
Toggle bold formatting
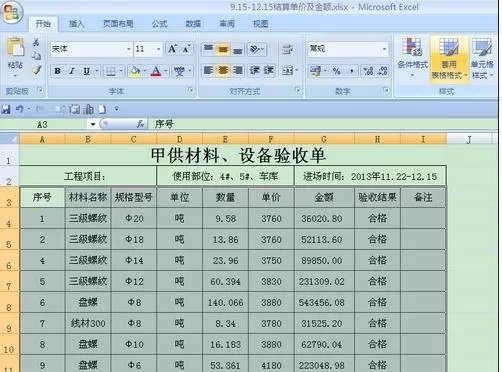[x=57, y=71]
